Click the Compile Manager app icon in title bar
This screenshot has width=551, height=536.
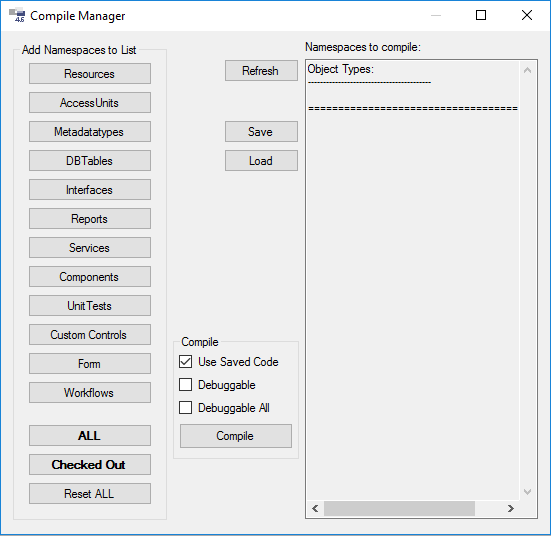[x=17, y=15]
